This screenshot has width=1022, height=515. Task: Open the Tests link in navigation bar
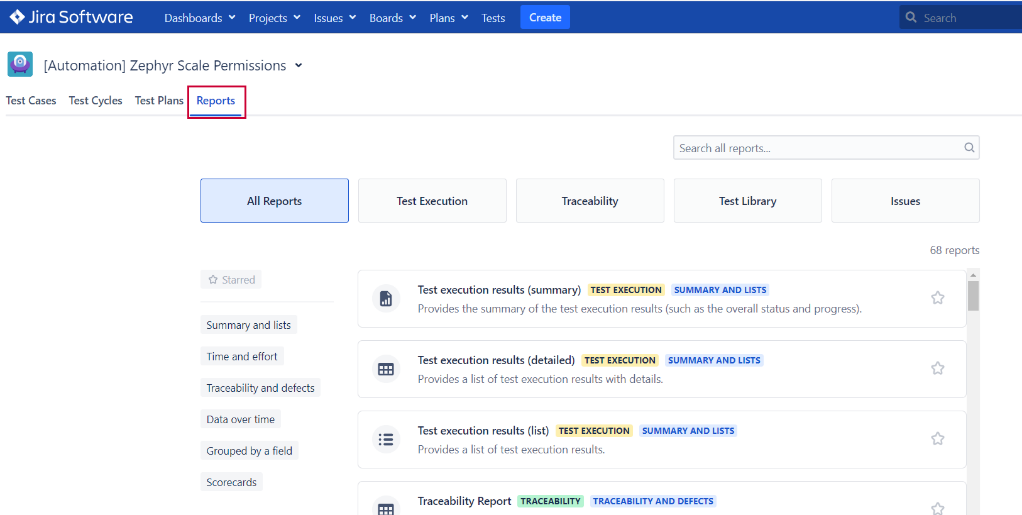(493, 18)
